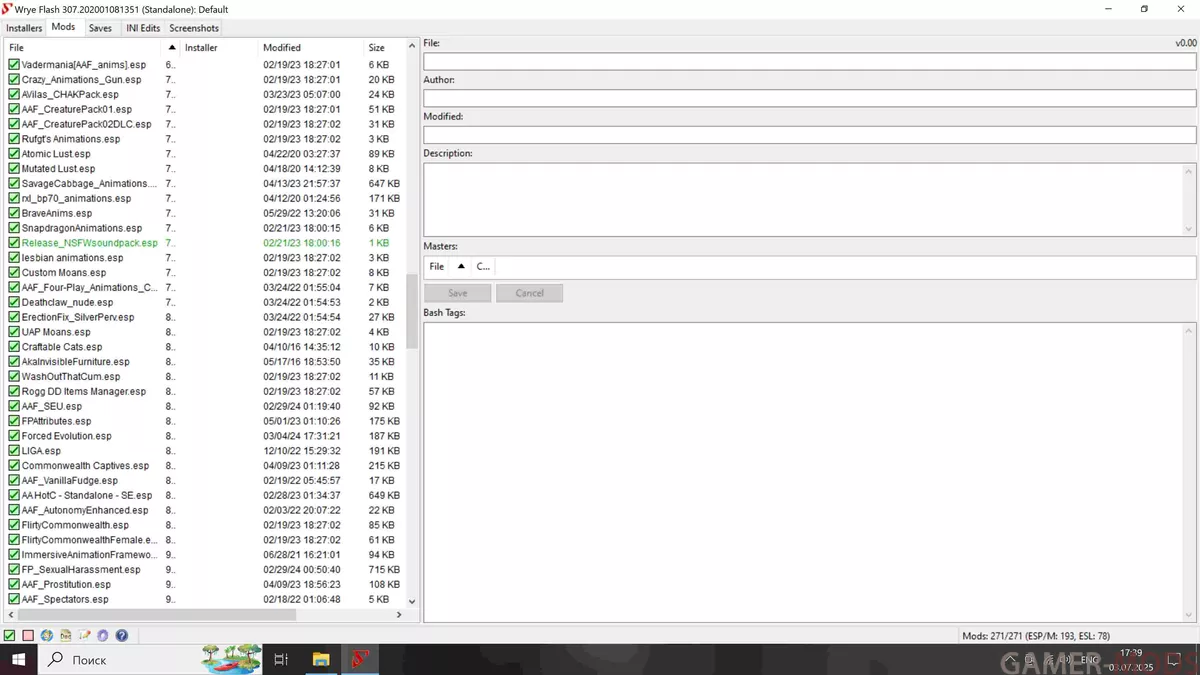Click the mod list scroll down arrow
1200x675 pixels.
click(412, 601)
